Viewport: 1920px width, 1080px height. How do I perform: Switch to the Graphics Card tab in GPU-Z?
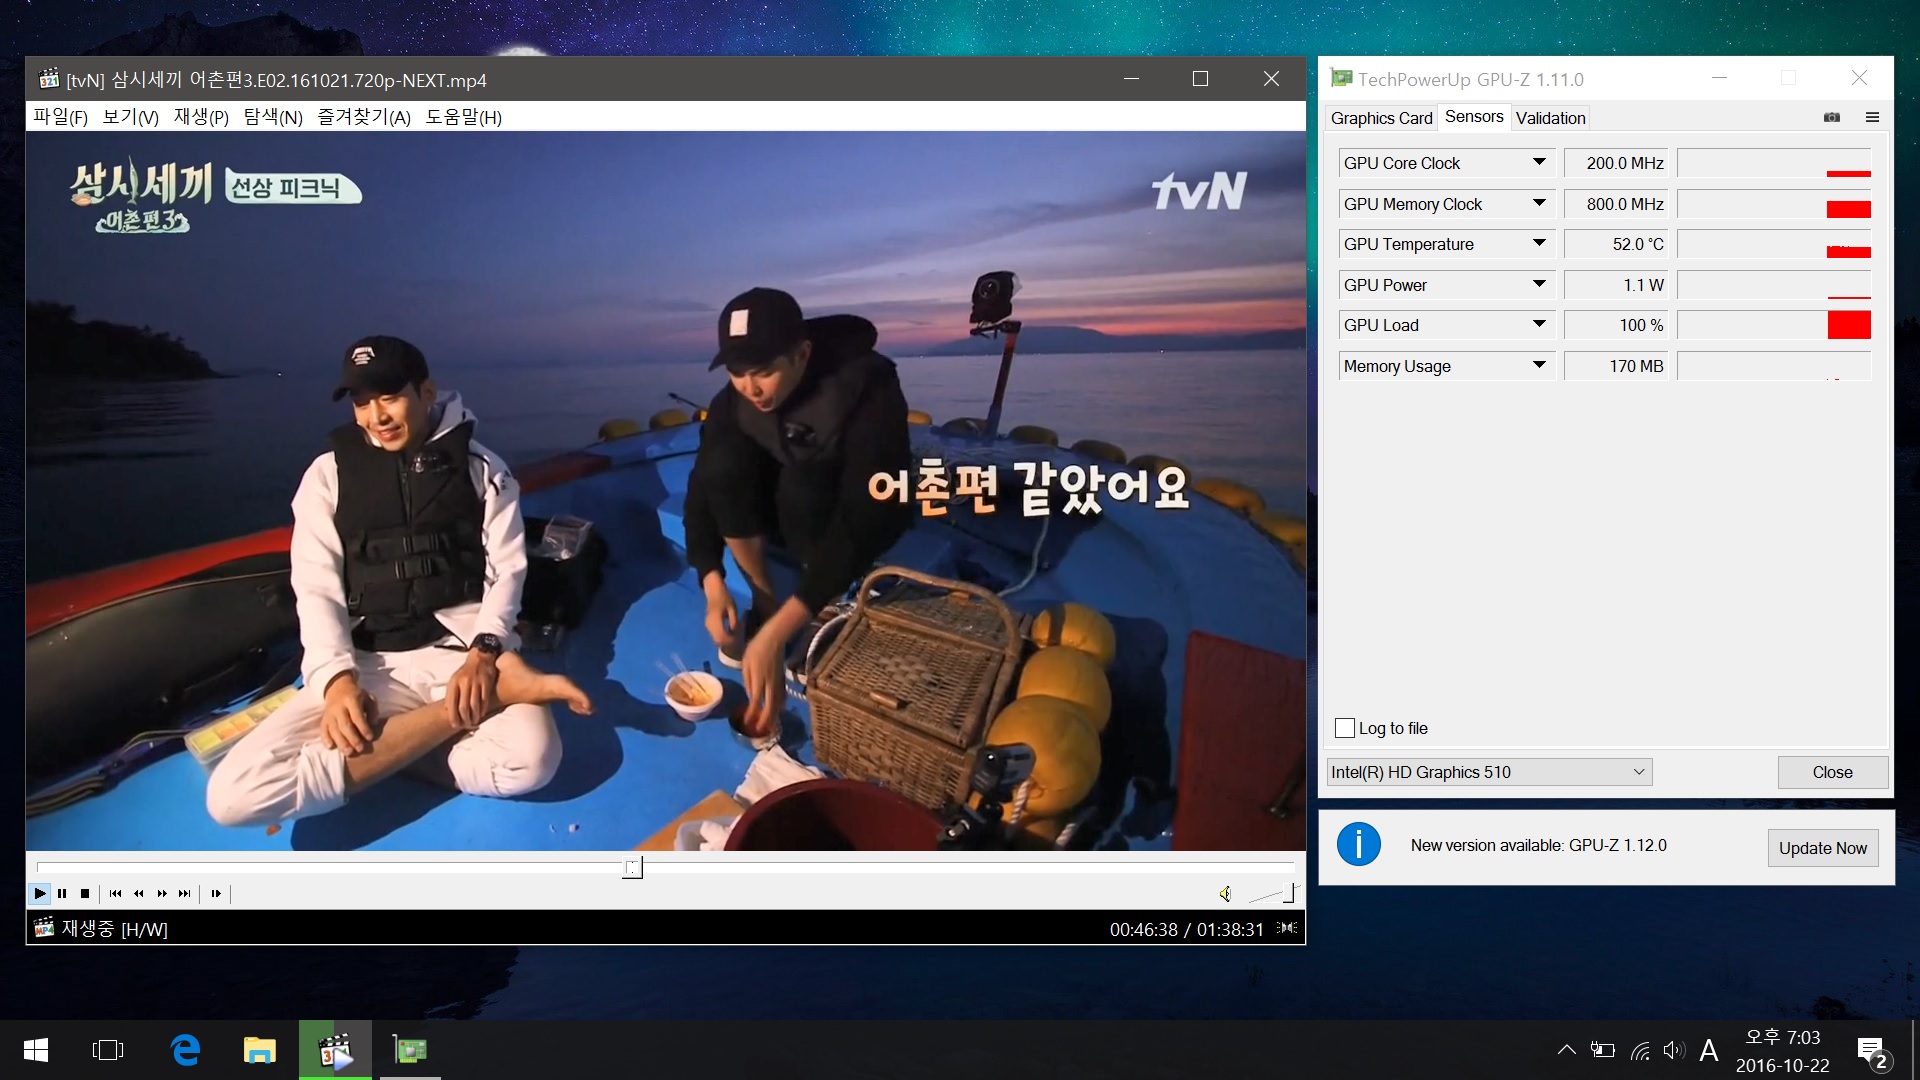coord(1381,118)
